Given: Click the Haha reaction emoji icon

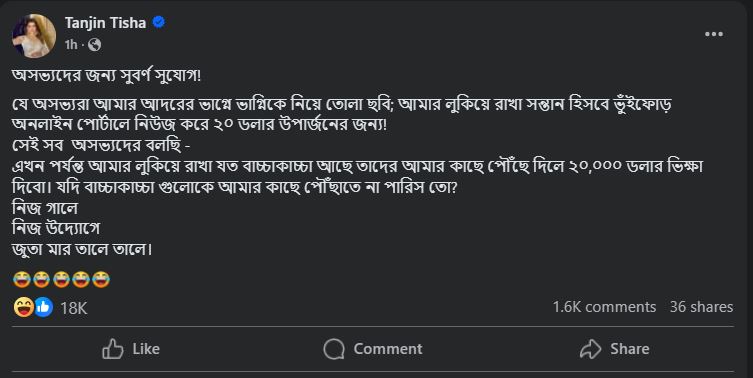Looking at the screenshot, I should coord(23,307).
